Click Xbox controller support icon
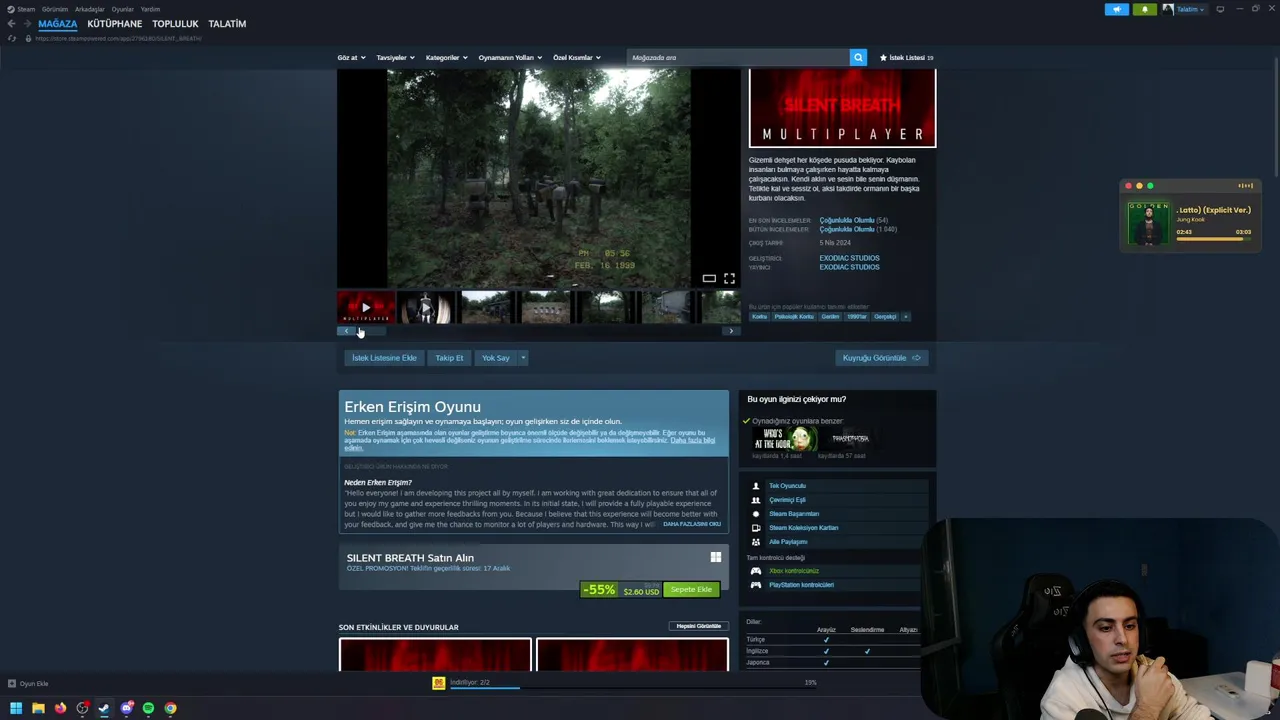The width and height of the screenshot is (1280, 720). tap(756, 571)
